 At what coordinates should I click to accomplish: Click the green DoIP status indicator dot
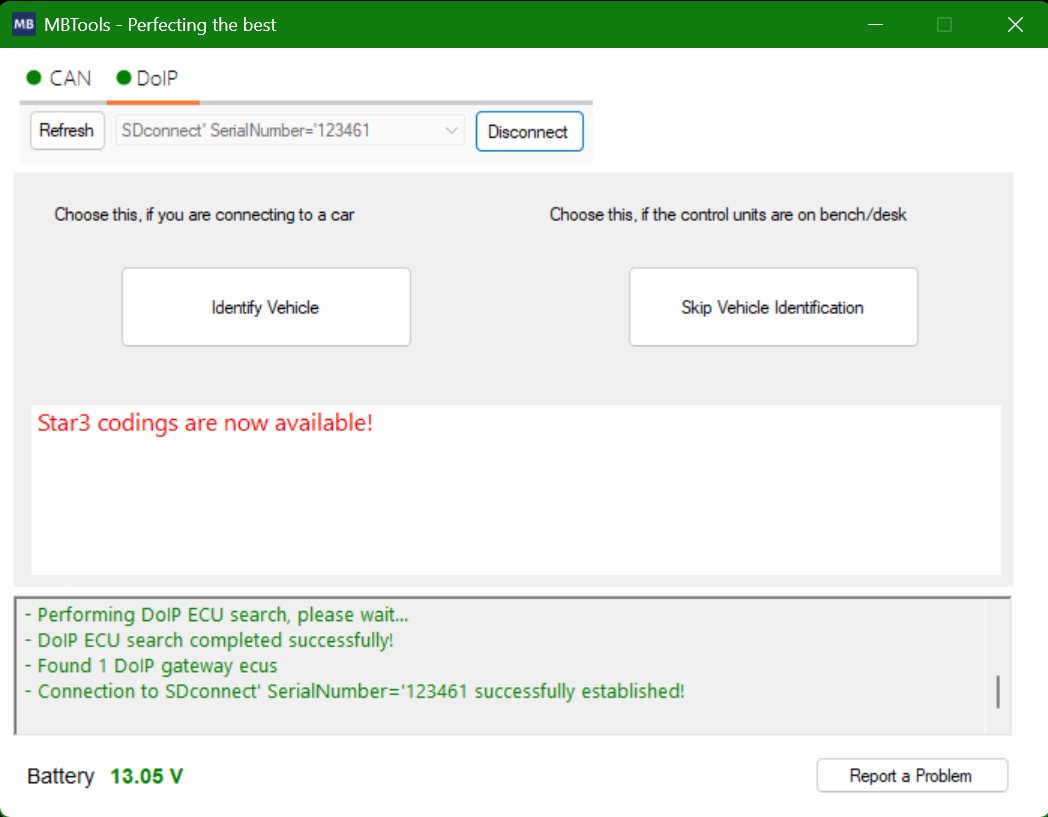pos(124,78)
